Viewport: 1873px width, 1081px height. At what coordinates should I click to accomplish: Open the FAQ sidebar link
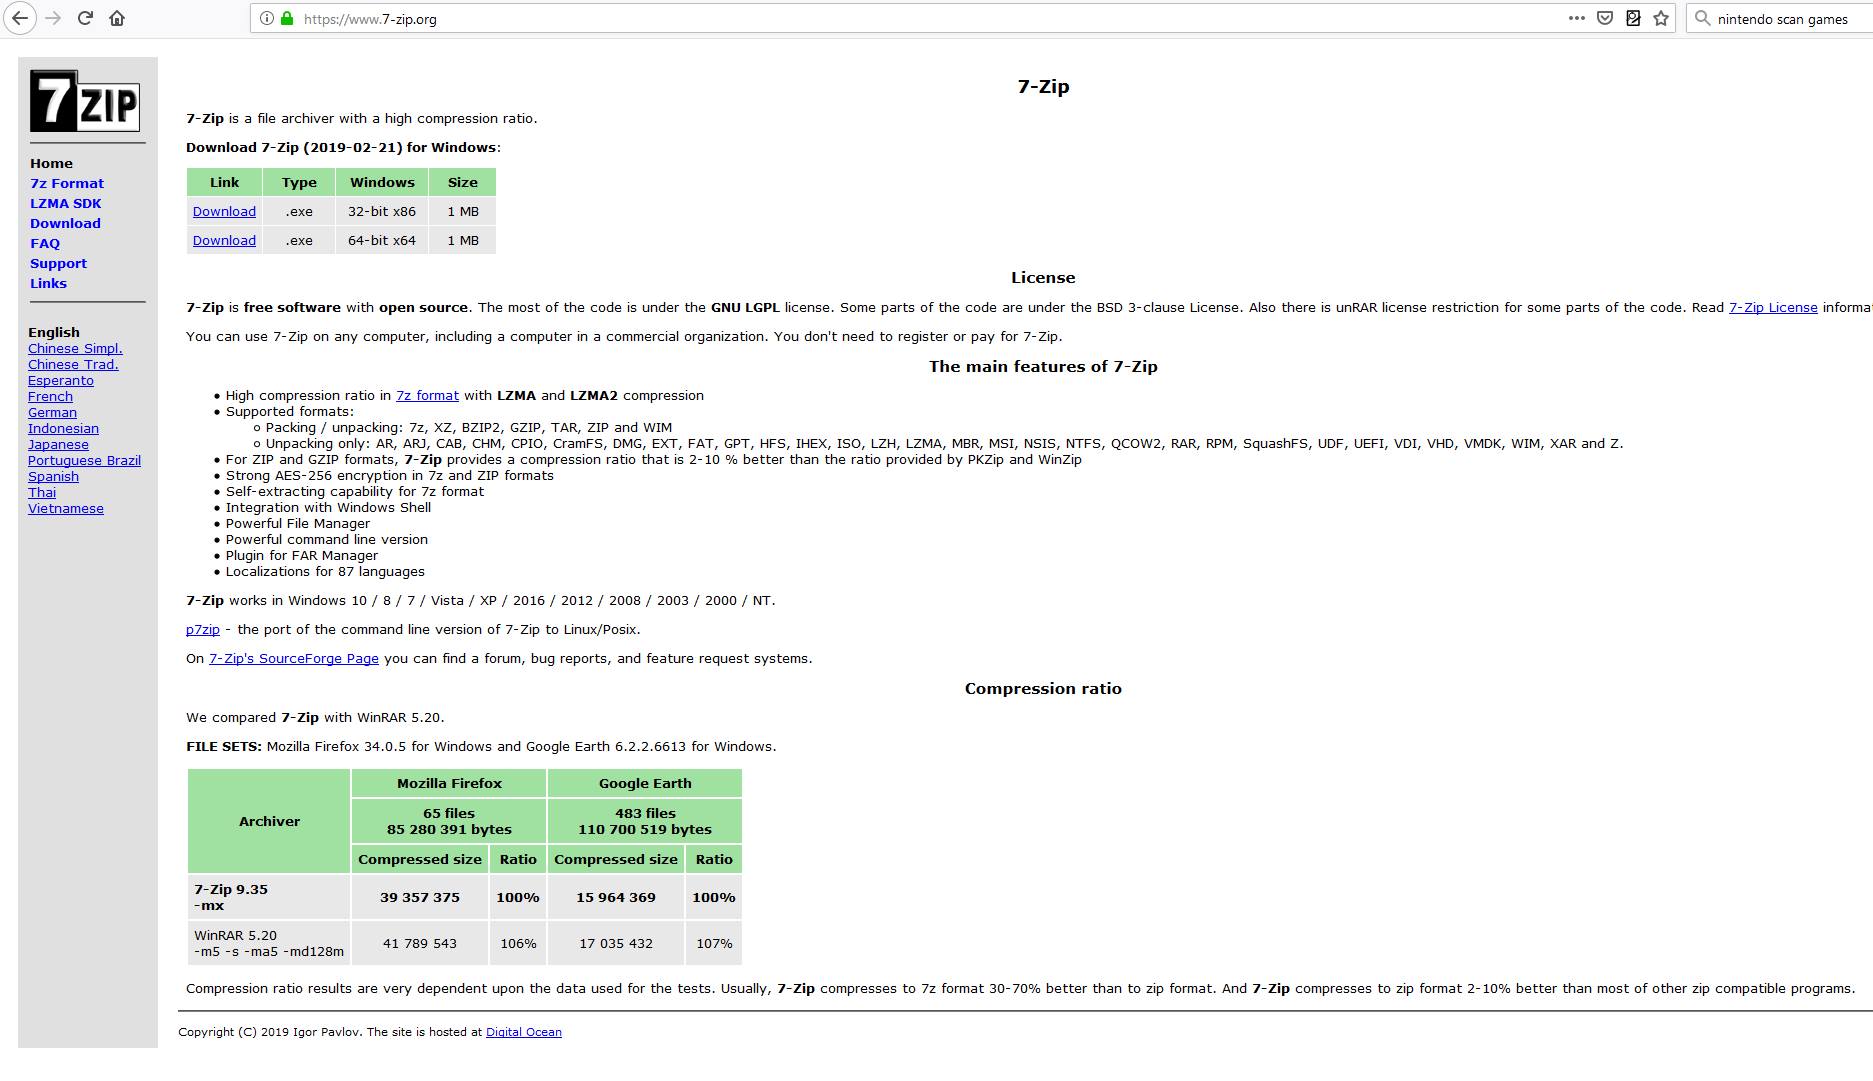point(45,243)
